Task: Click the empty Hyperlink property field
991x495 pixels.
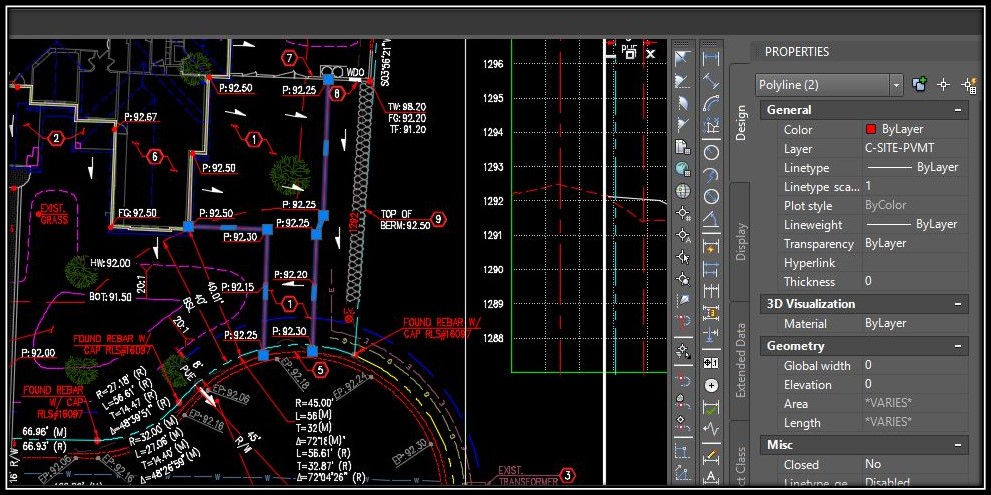Action: [915, 262]
